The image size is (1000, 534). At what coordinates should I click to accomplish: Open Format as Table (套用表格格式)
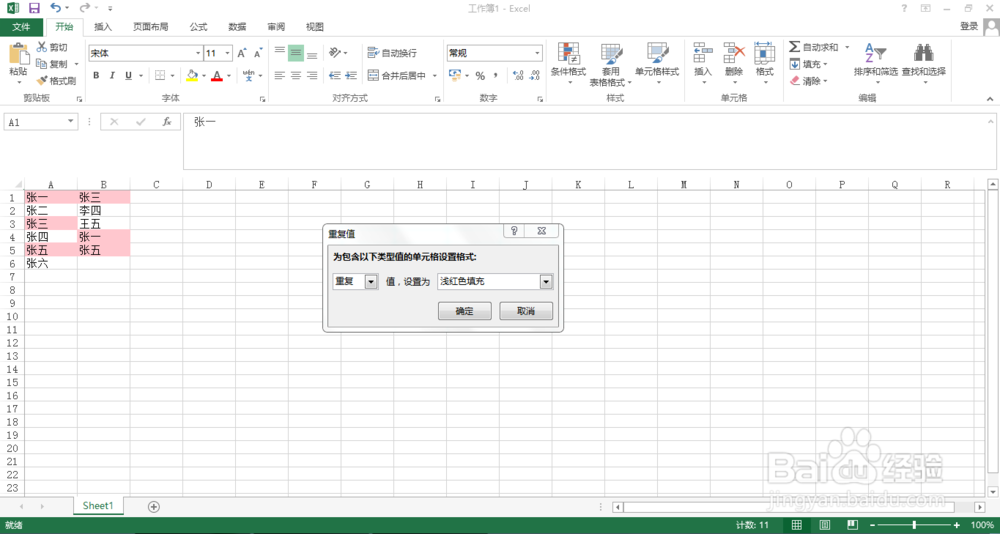610,64
